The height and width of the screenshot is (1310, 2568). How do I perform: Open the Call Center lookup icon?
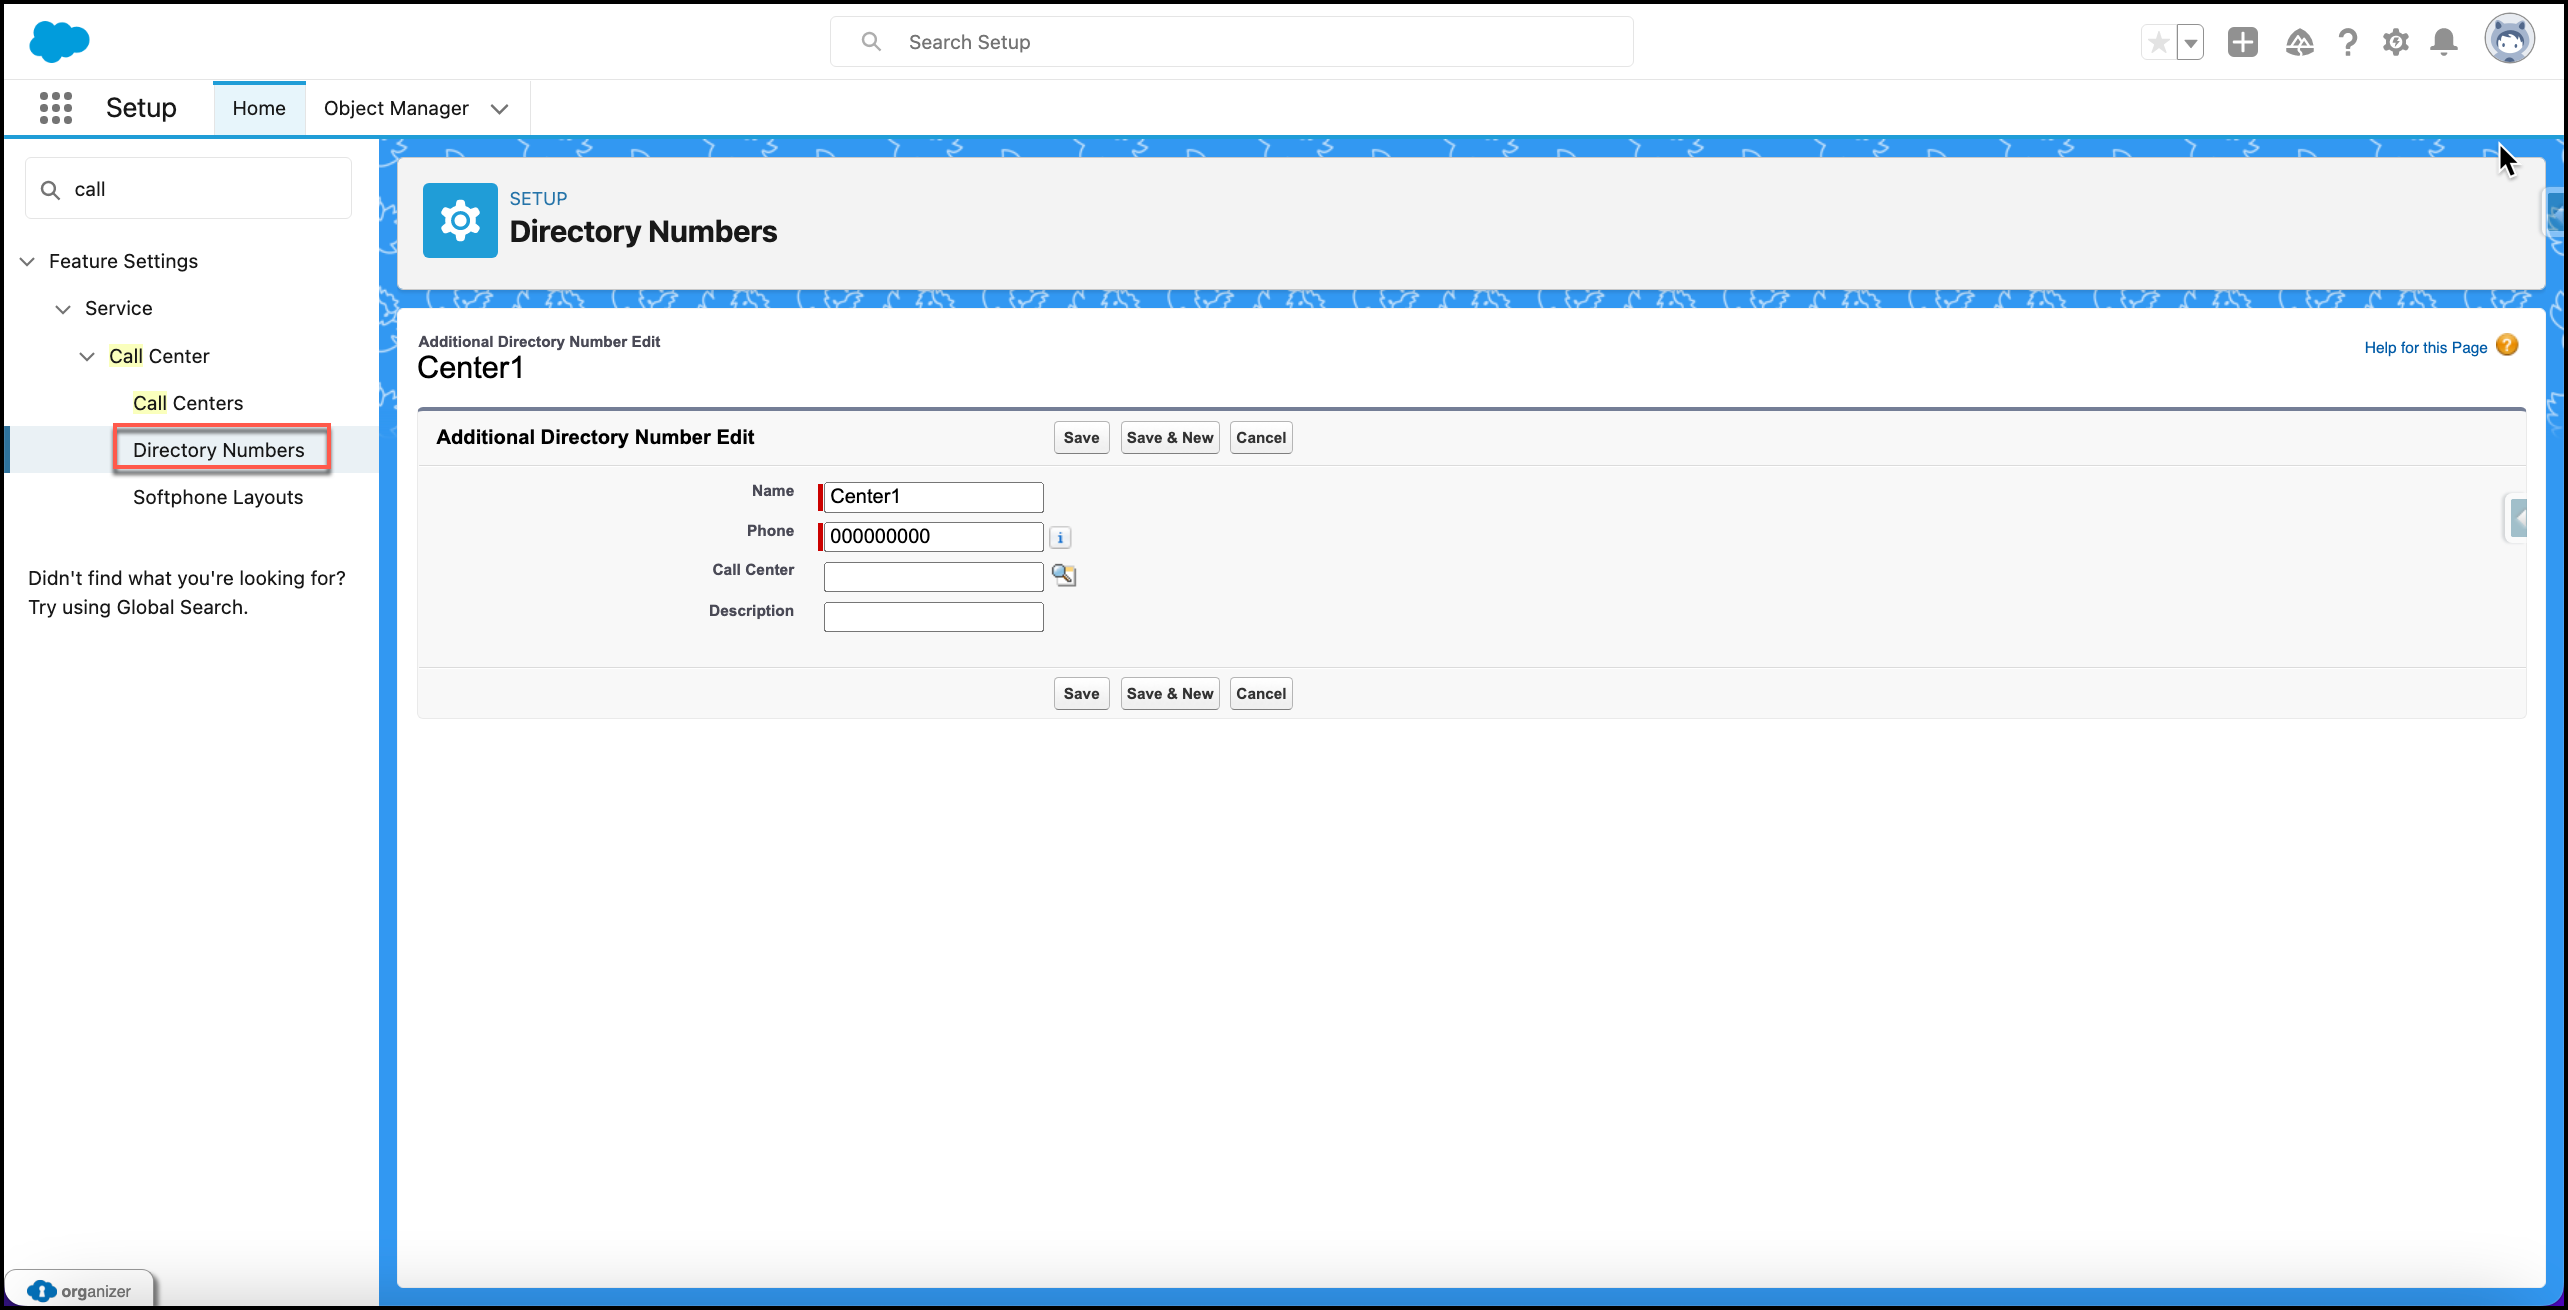point(1064,575)
